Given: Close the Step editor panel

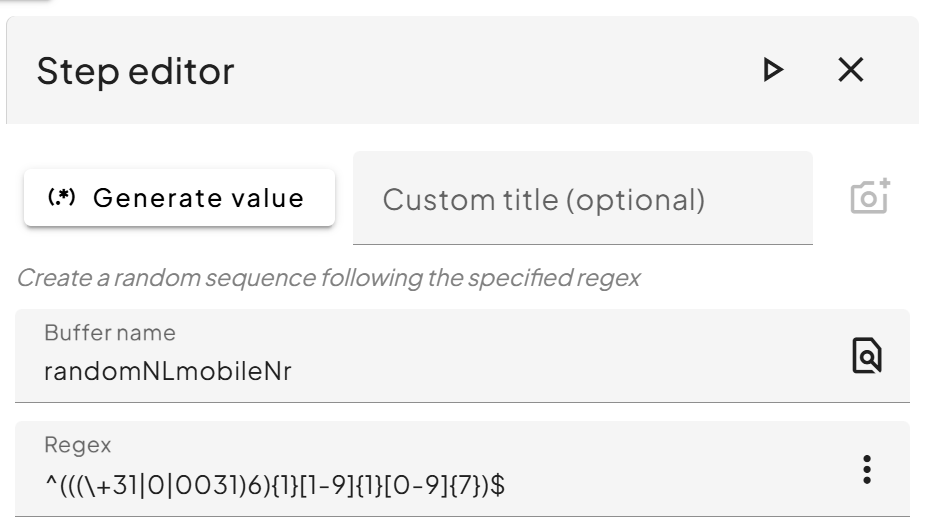Looking at the screenshot, I should coord(850,70).
